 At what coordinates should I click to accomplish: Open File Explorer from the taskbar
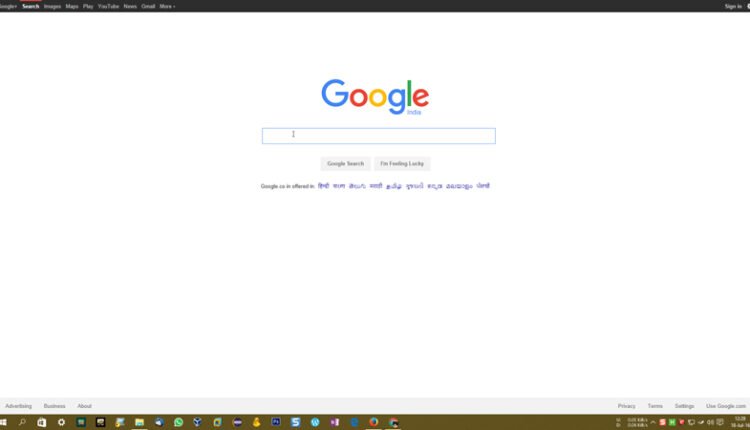[139, 422]
